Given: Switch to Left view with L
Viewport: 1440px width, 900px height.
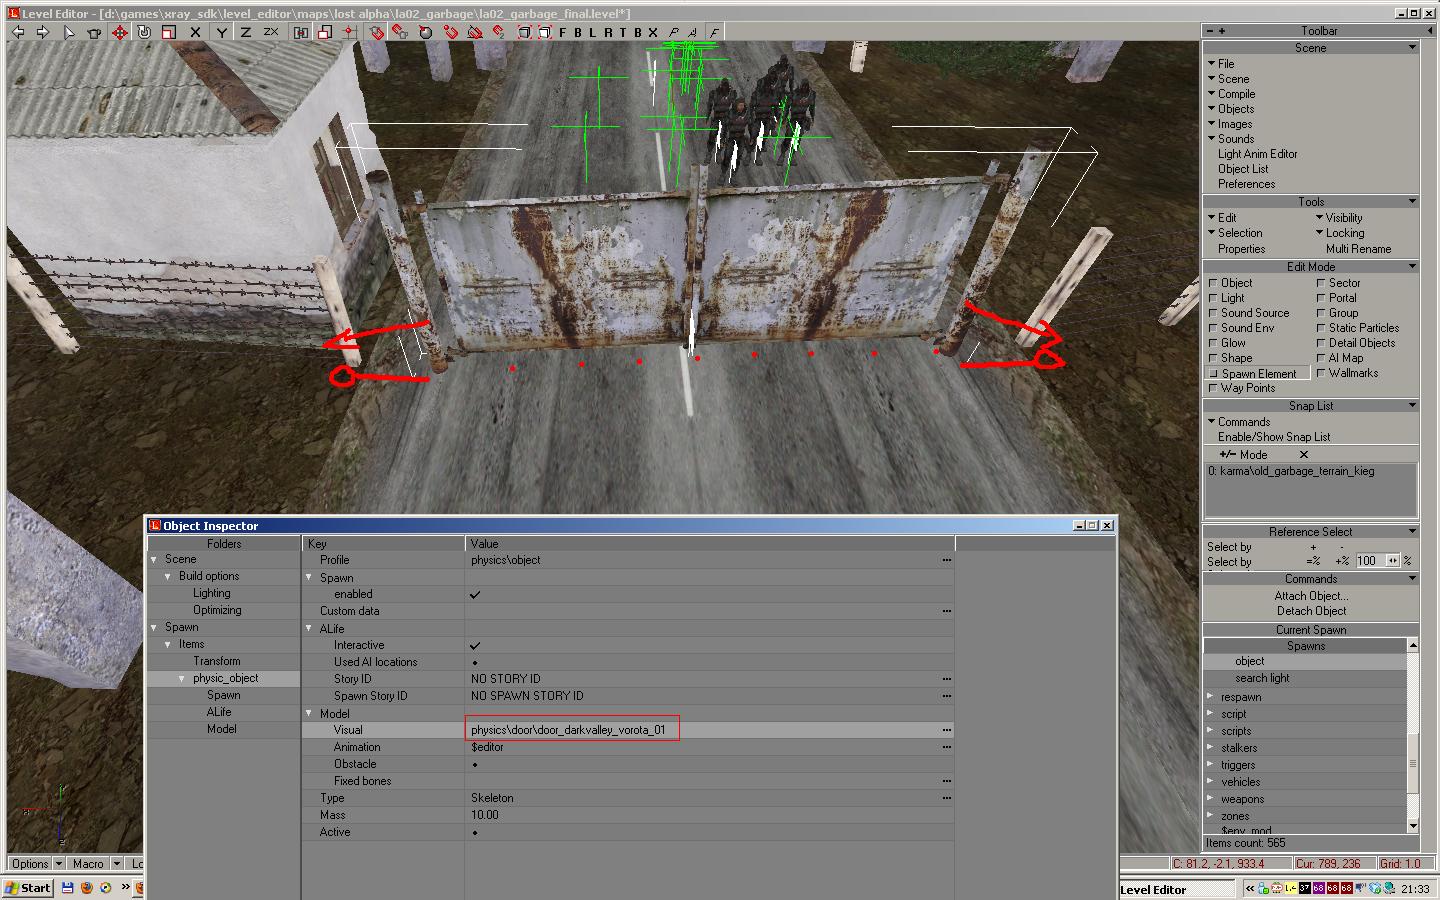Looking at the screenshot, I should tap(592, 32).
